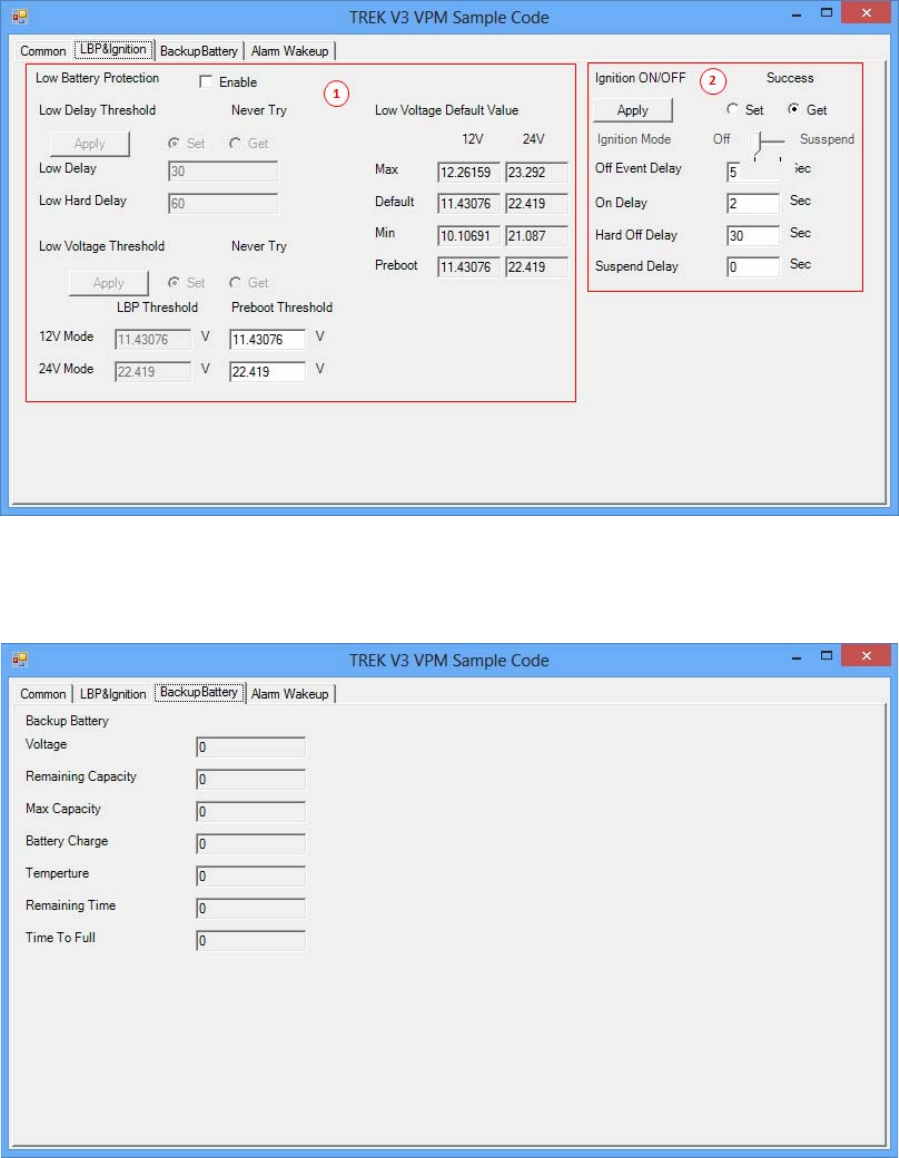899x1158 pixels.
Task: Minimize the bottom TREK V3 VPM window
Action: click(796, 657)
